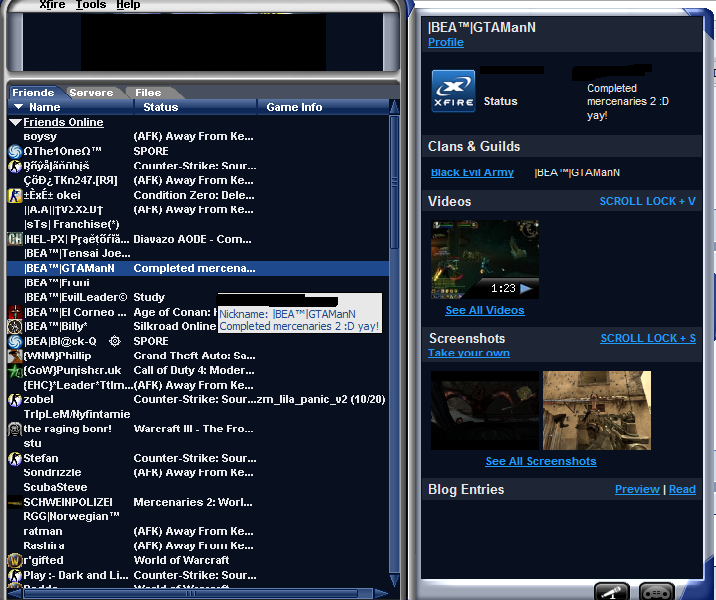The width and height of the screenshot is (716, 600).
Task: Click Call of Duty icon beside {GoW}Punisher.uk
Action: pos(15,370)
